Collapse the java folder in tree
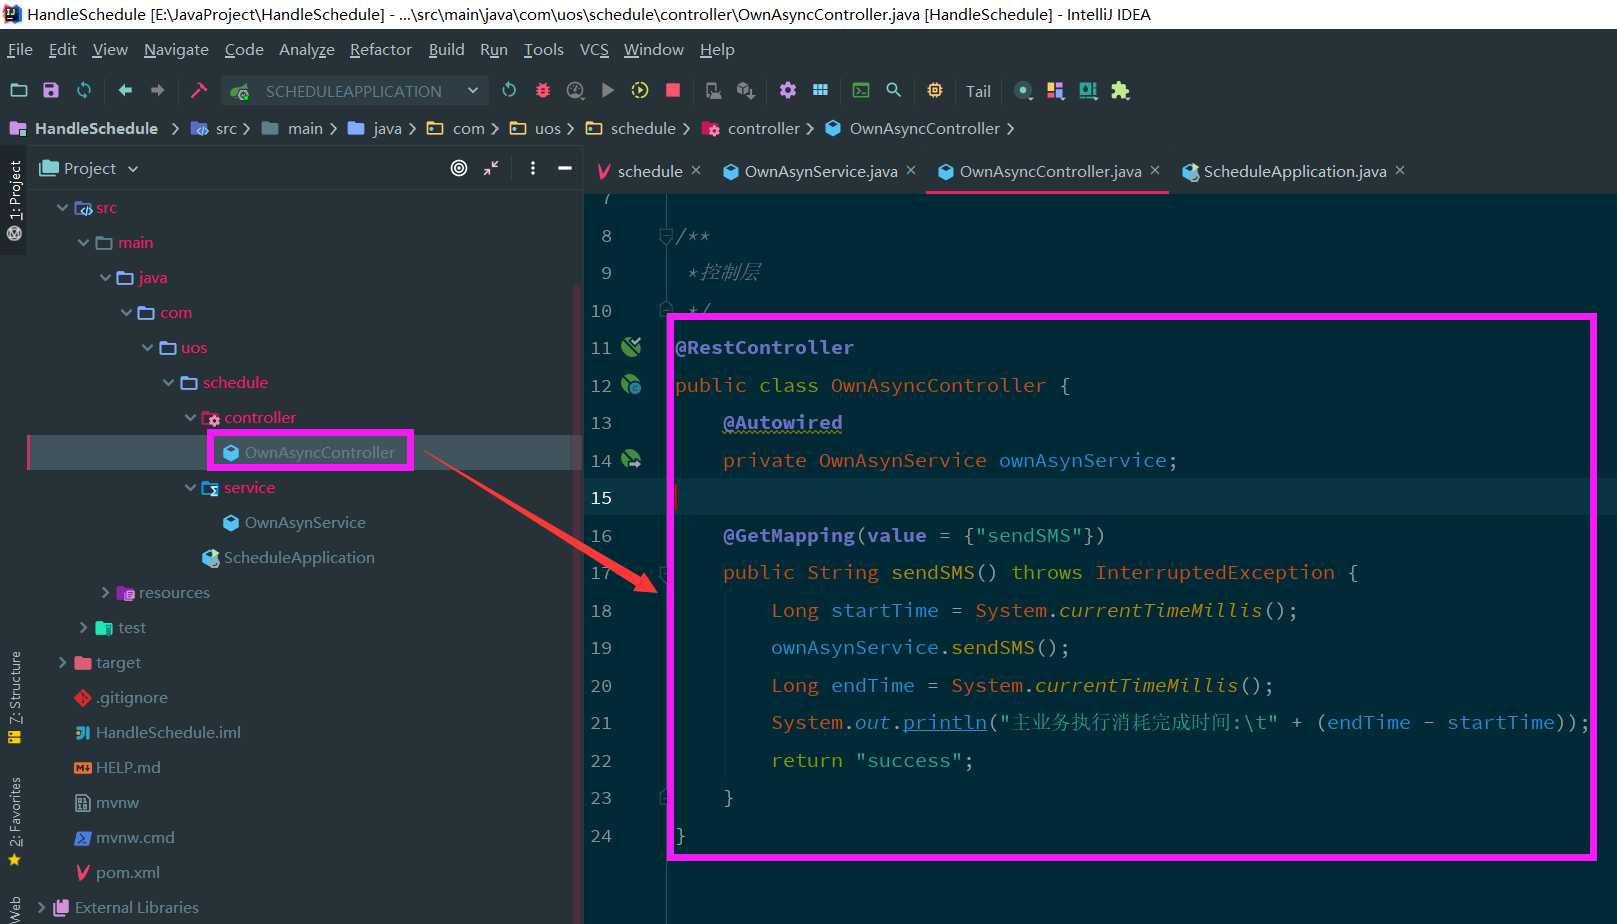This screenshot has width=1617, height=924. [105, 278]
